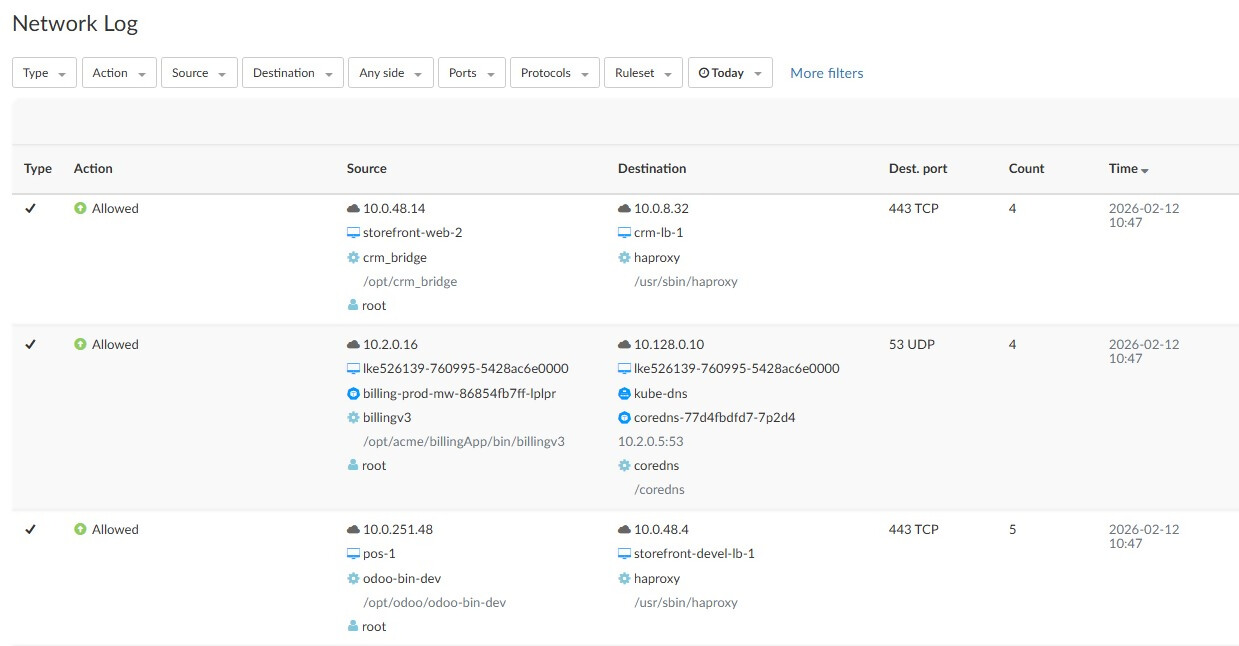Click the kube-dns service icon
This screenshot has height=646, width=1239.
pos(625,393)
